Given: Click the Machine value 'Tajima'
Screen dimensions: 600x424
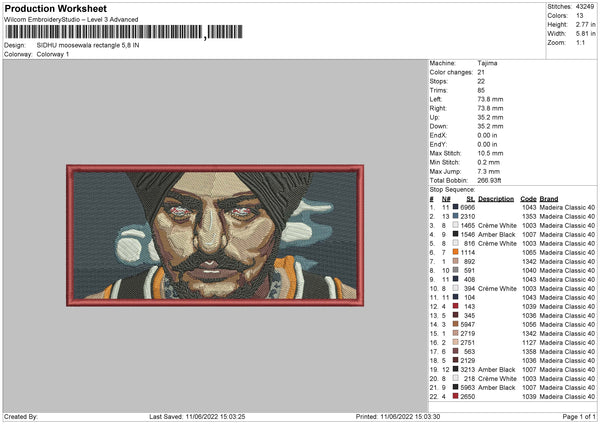Looking at the screenshot, I should [487, 63].
